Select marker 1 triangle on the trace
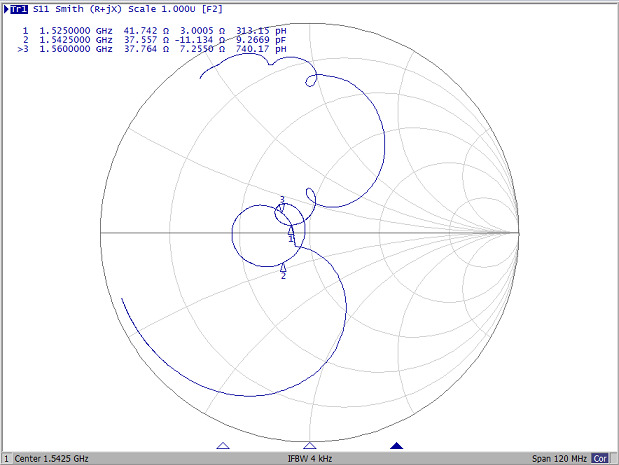The width and height of the screenshot is (619, 465). 291,229
